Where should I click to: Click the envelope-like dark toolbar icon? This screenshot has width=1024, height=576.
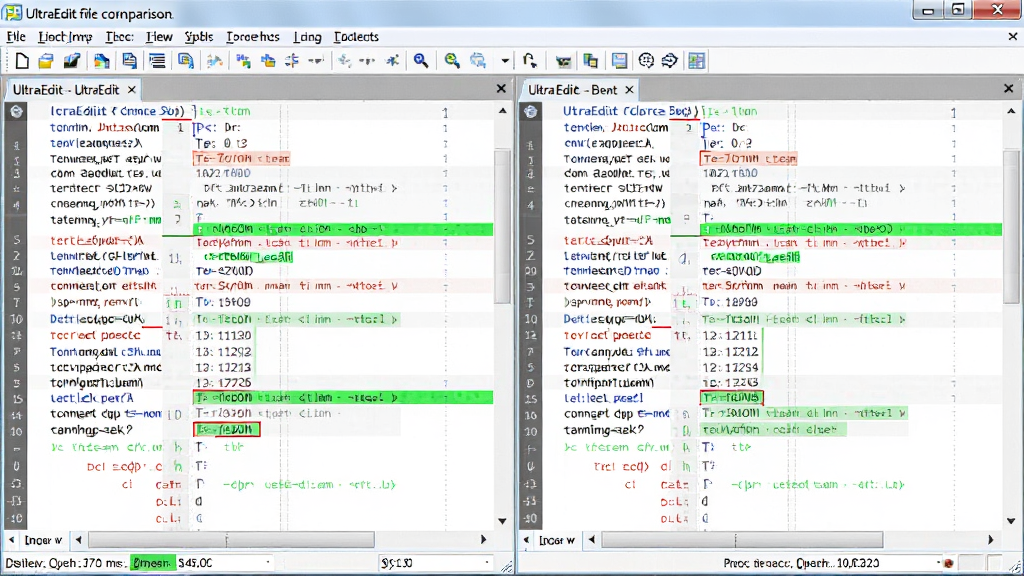tap(563, 61)
